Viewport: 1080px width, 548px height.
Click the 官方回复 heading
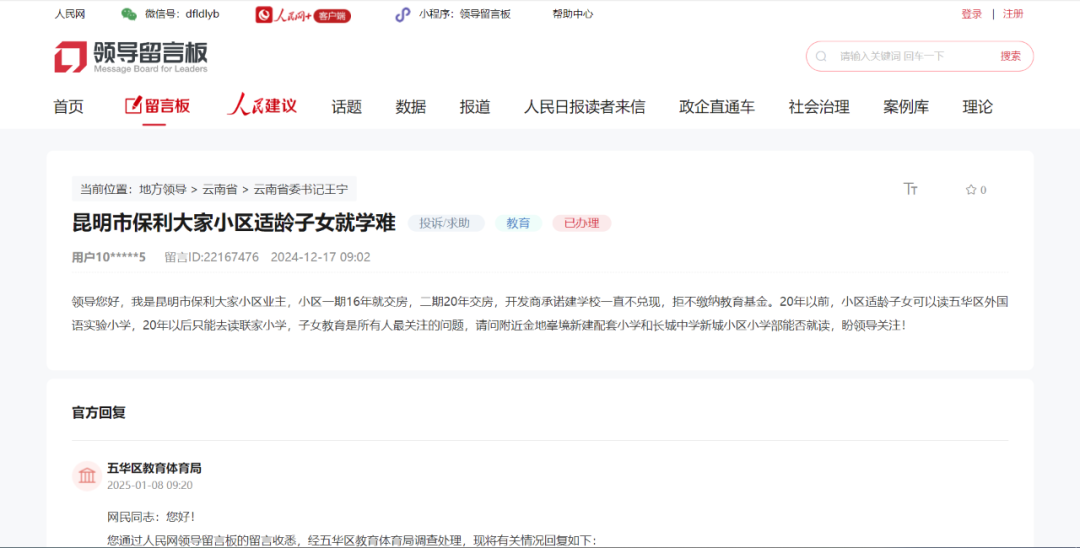pyautogui.click(x=99, y=413)
